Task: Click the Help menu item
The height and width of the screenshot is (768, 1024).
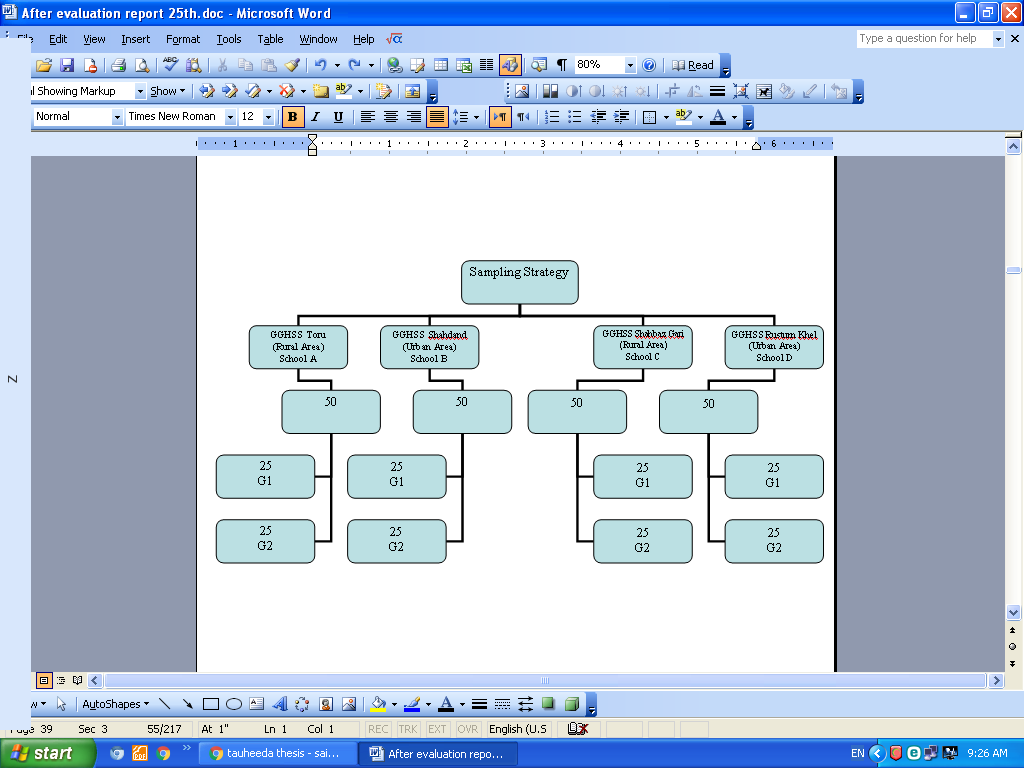Action: coord(363,39)
